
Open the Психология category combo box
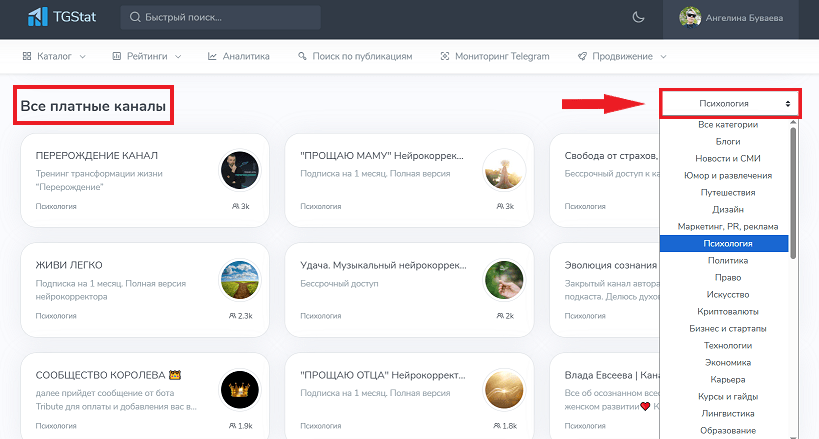pyautogui.click(x=728, y=103)
